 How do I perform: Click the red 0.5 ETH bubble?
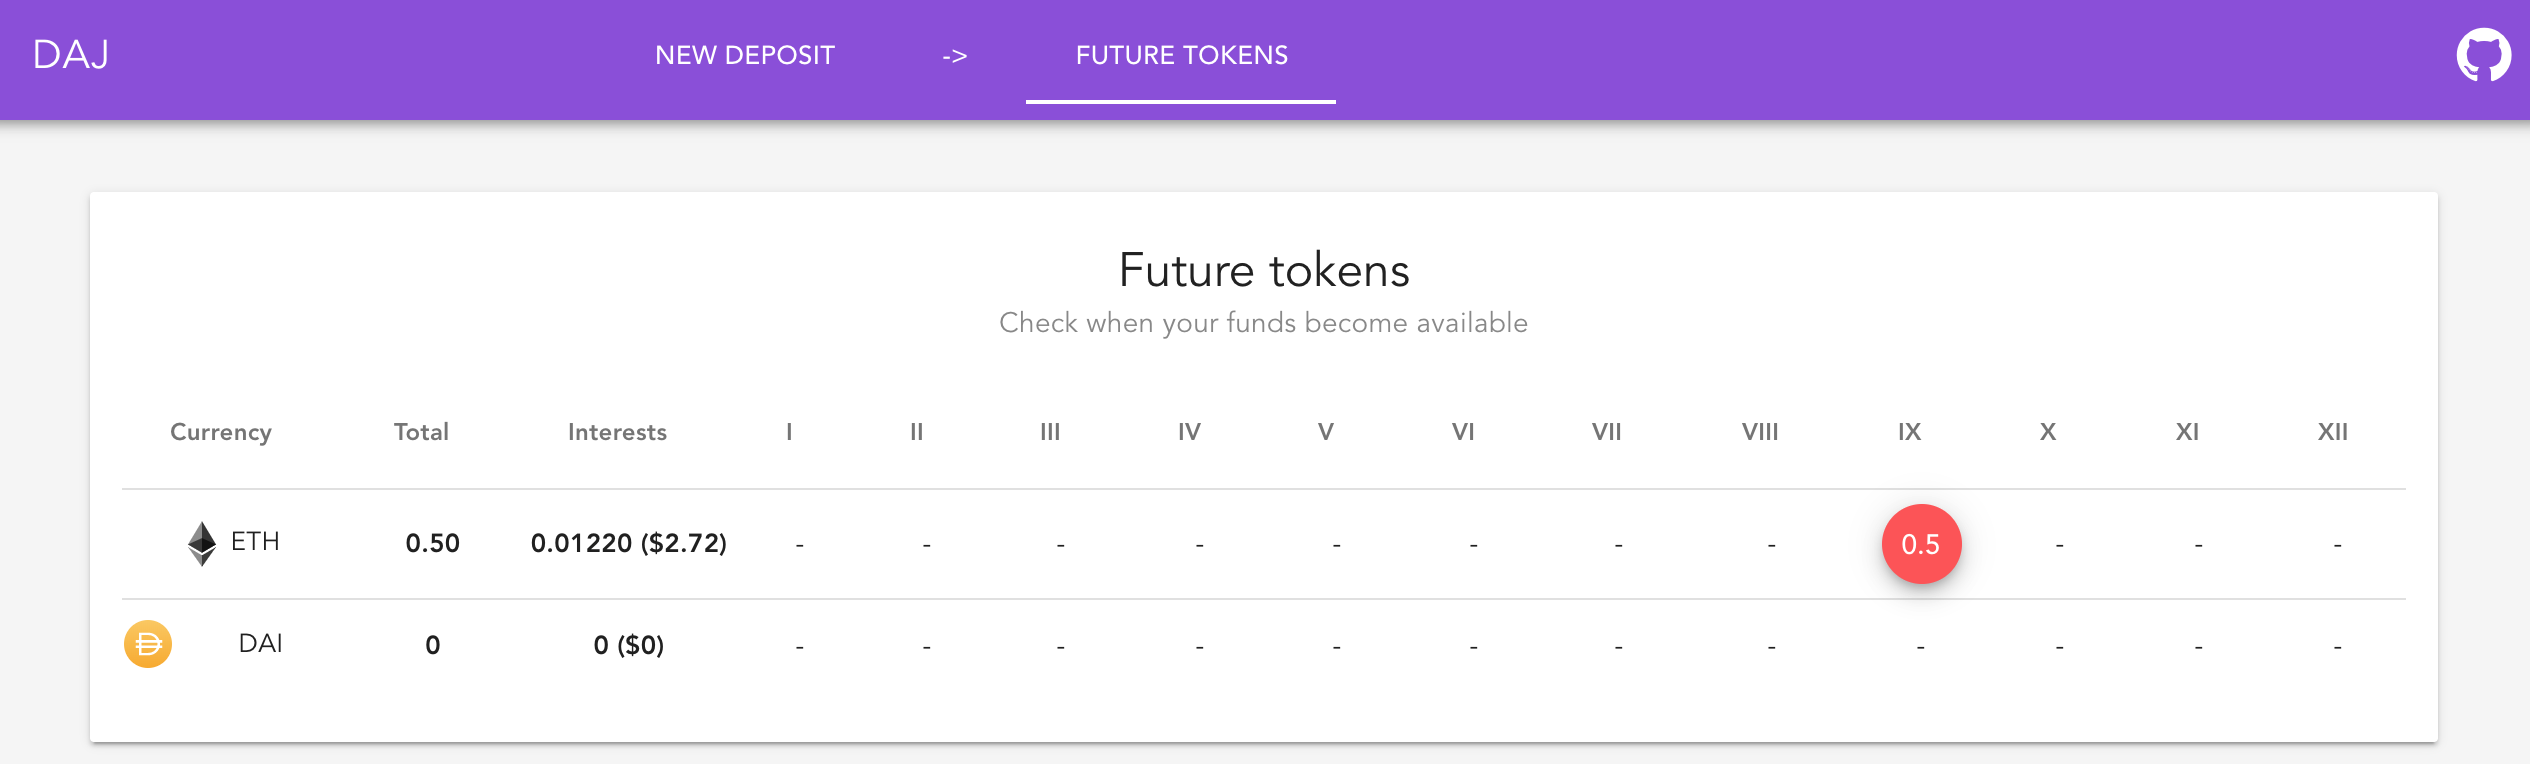(x=1920, y=544)
